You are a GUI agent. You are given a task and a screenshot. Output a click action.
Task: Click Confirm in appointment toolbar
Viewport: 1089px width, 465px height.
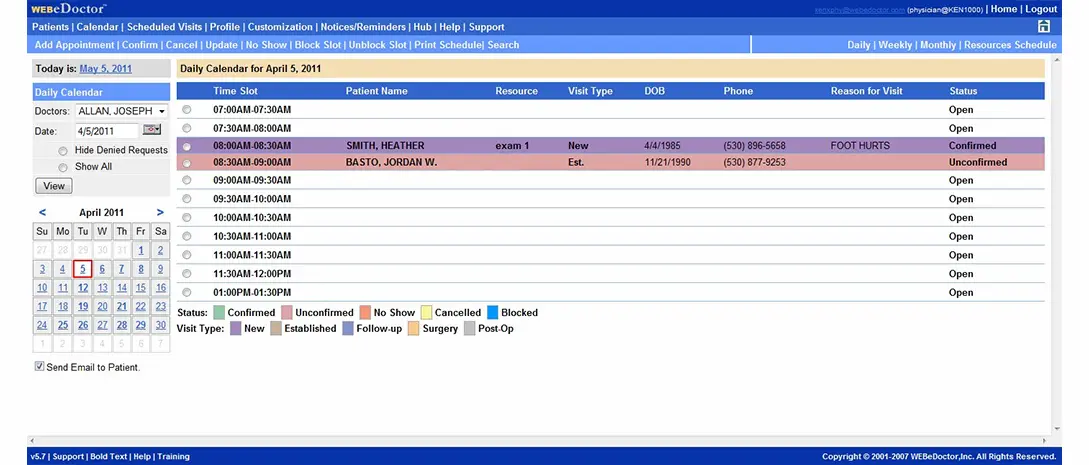click(x=140, y=45)
